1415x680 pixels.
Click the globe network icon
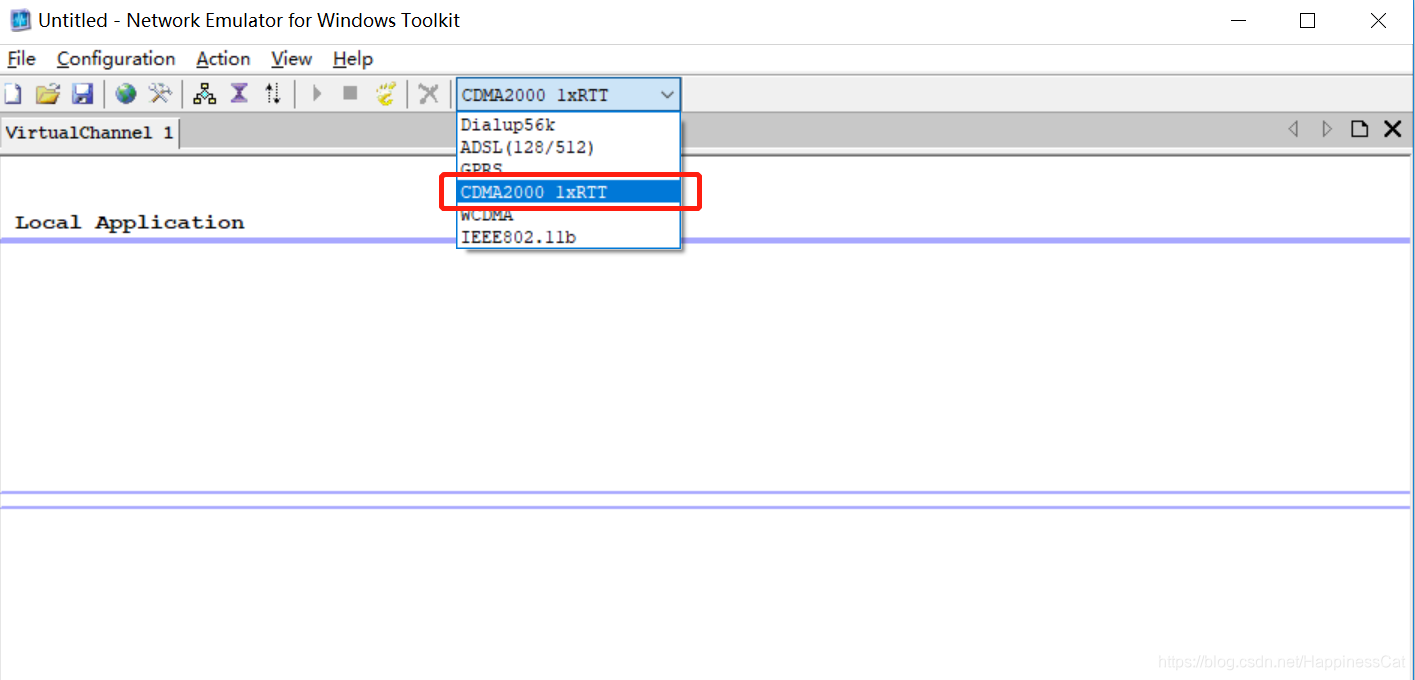(124, 92)
